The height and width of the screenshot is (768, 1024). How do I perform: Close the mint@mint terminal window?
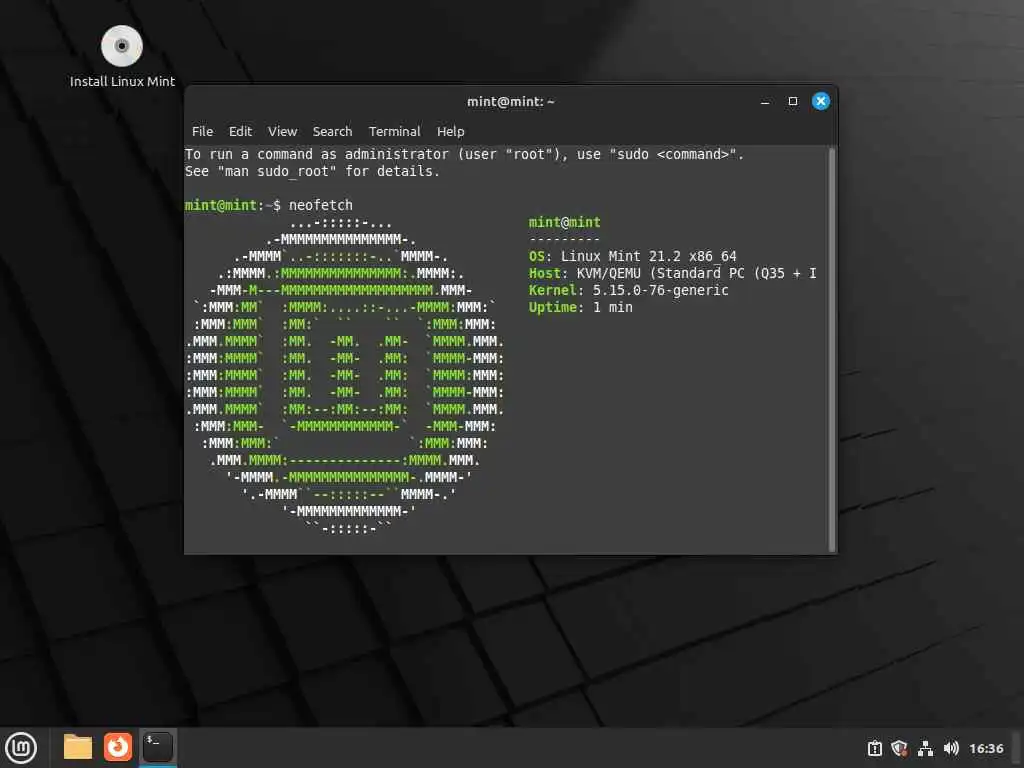pos(821,101)
